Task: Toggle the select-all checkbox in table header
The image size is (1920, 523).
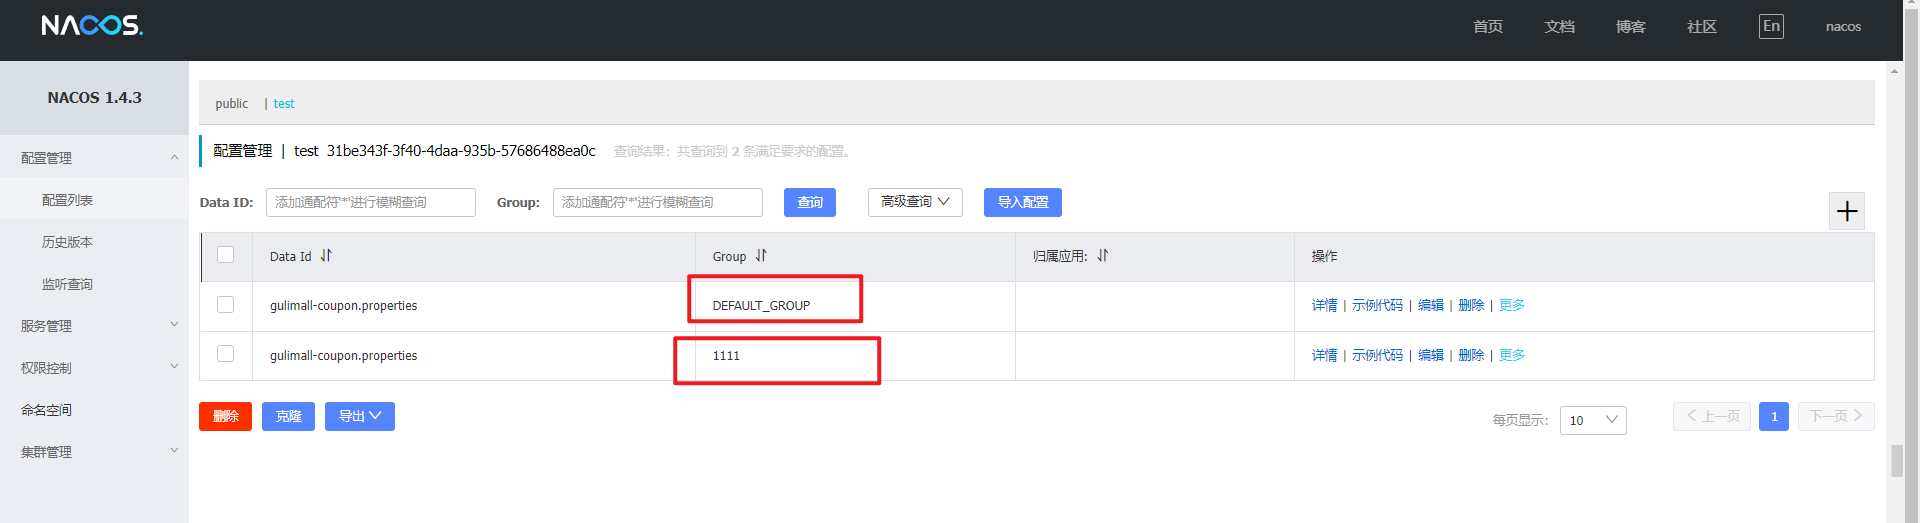Action: [226, 255]
